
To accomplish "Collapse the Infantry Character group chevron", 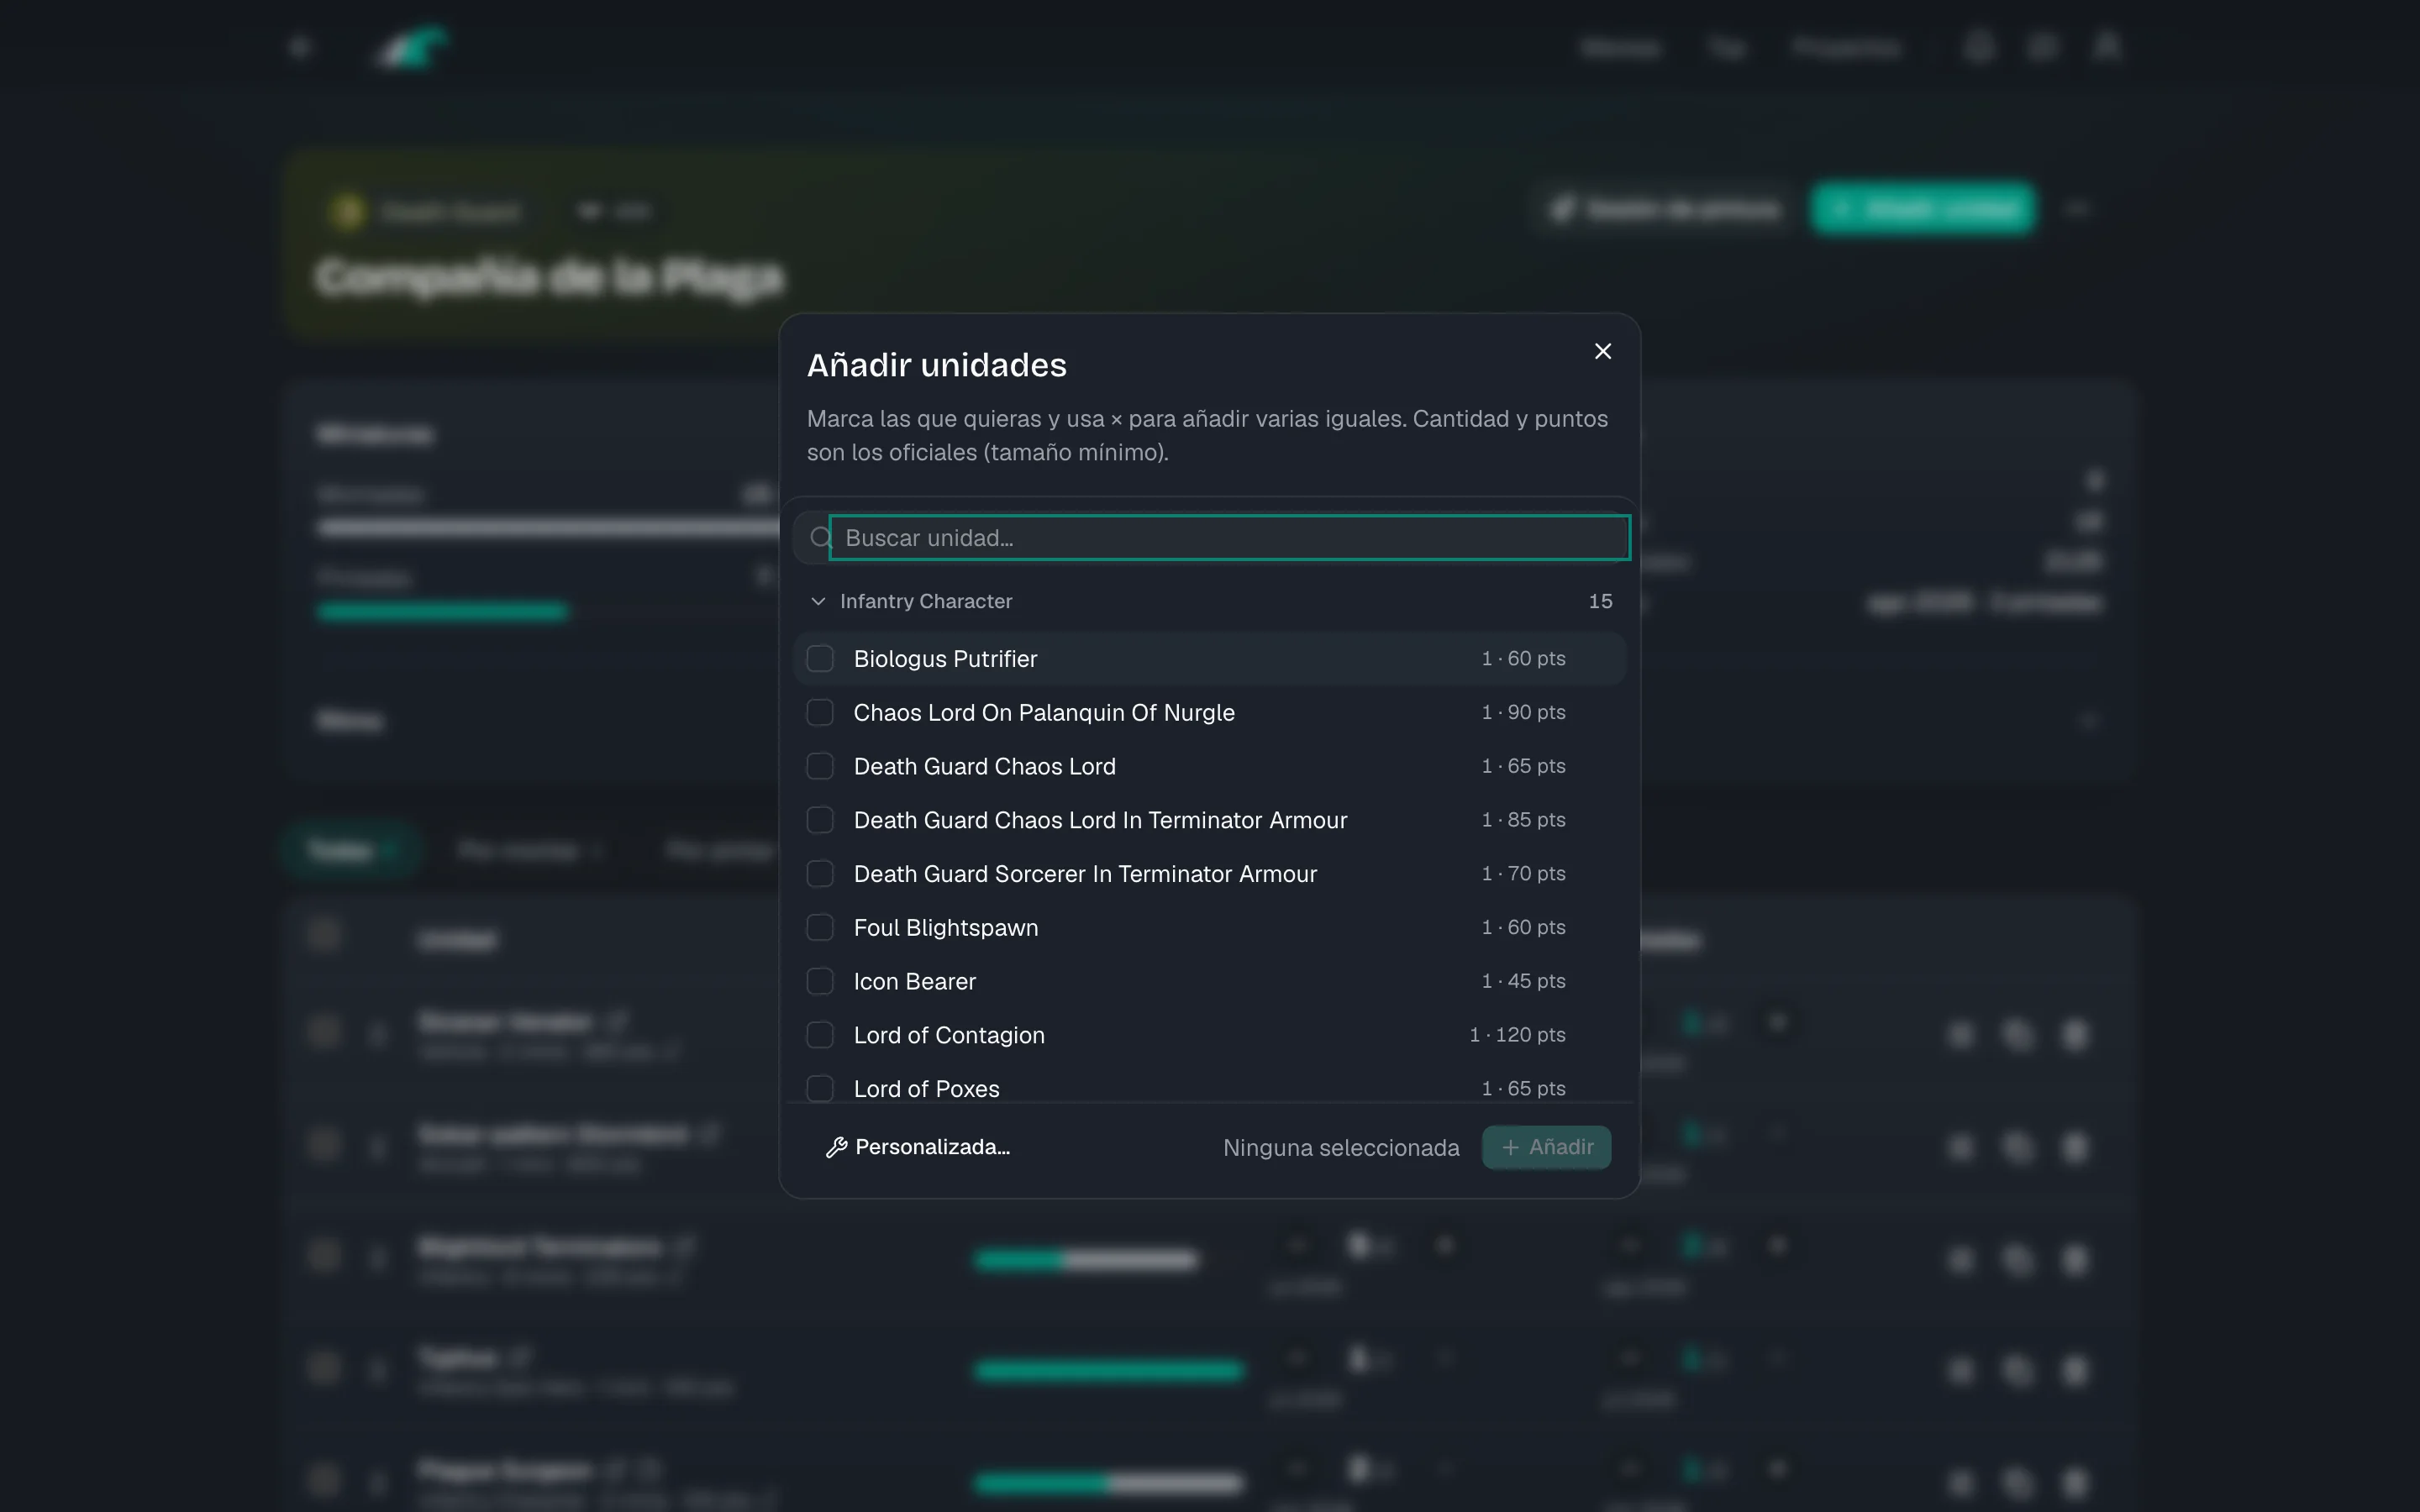I will pyautogui.click(x=818, y=601).
